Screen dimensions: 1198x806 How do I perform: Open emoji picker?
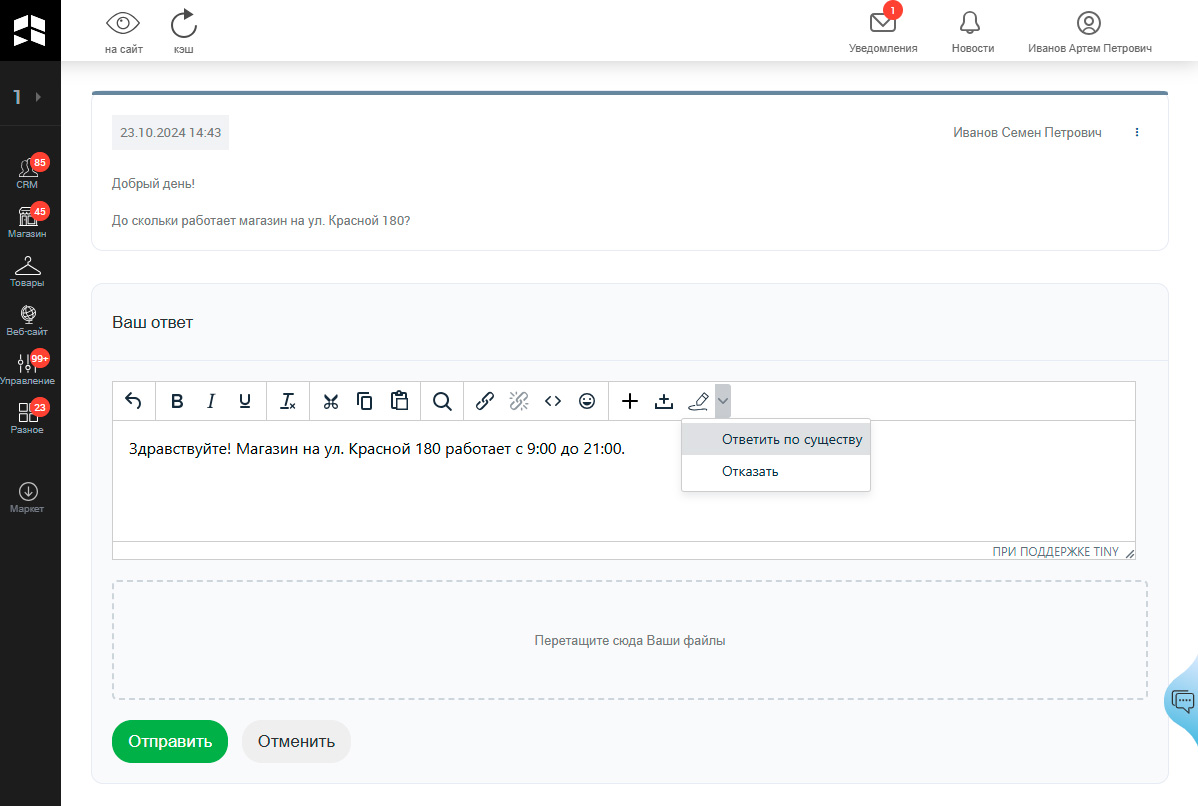click(x=587, y=401)
